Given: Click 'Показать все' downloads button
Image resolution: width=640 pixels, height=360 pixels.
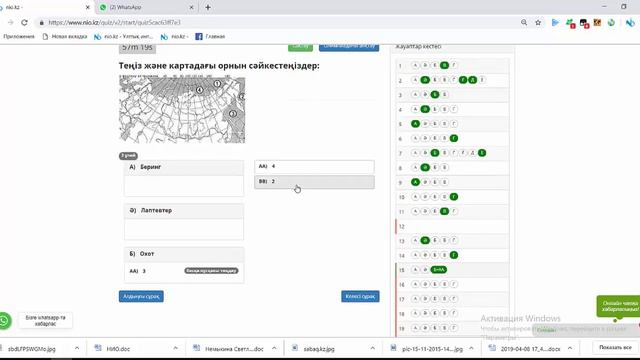Looking at the screenshot, I should [615, 347].
